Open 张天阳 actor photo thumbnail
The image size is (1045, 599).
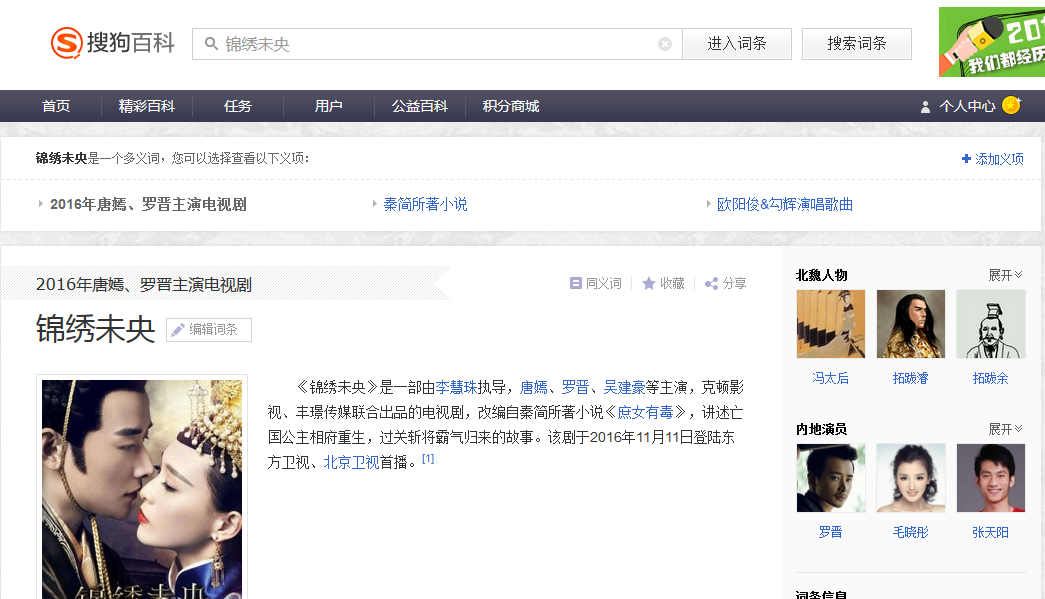[x=991, y=478]
